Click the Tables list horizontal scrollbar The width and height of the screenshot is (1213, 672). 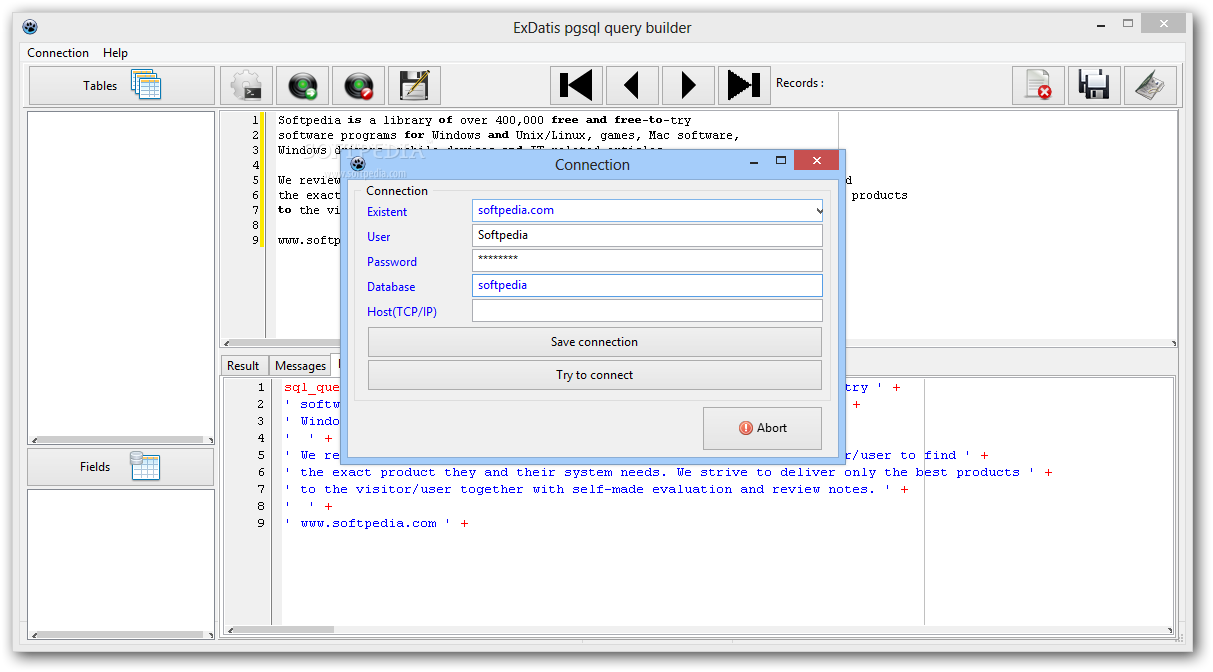[121, 439]
